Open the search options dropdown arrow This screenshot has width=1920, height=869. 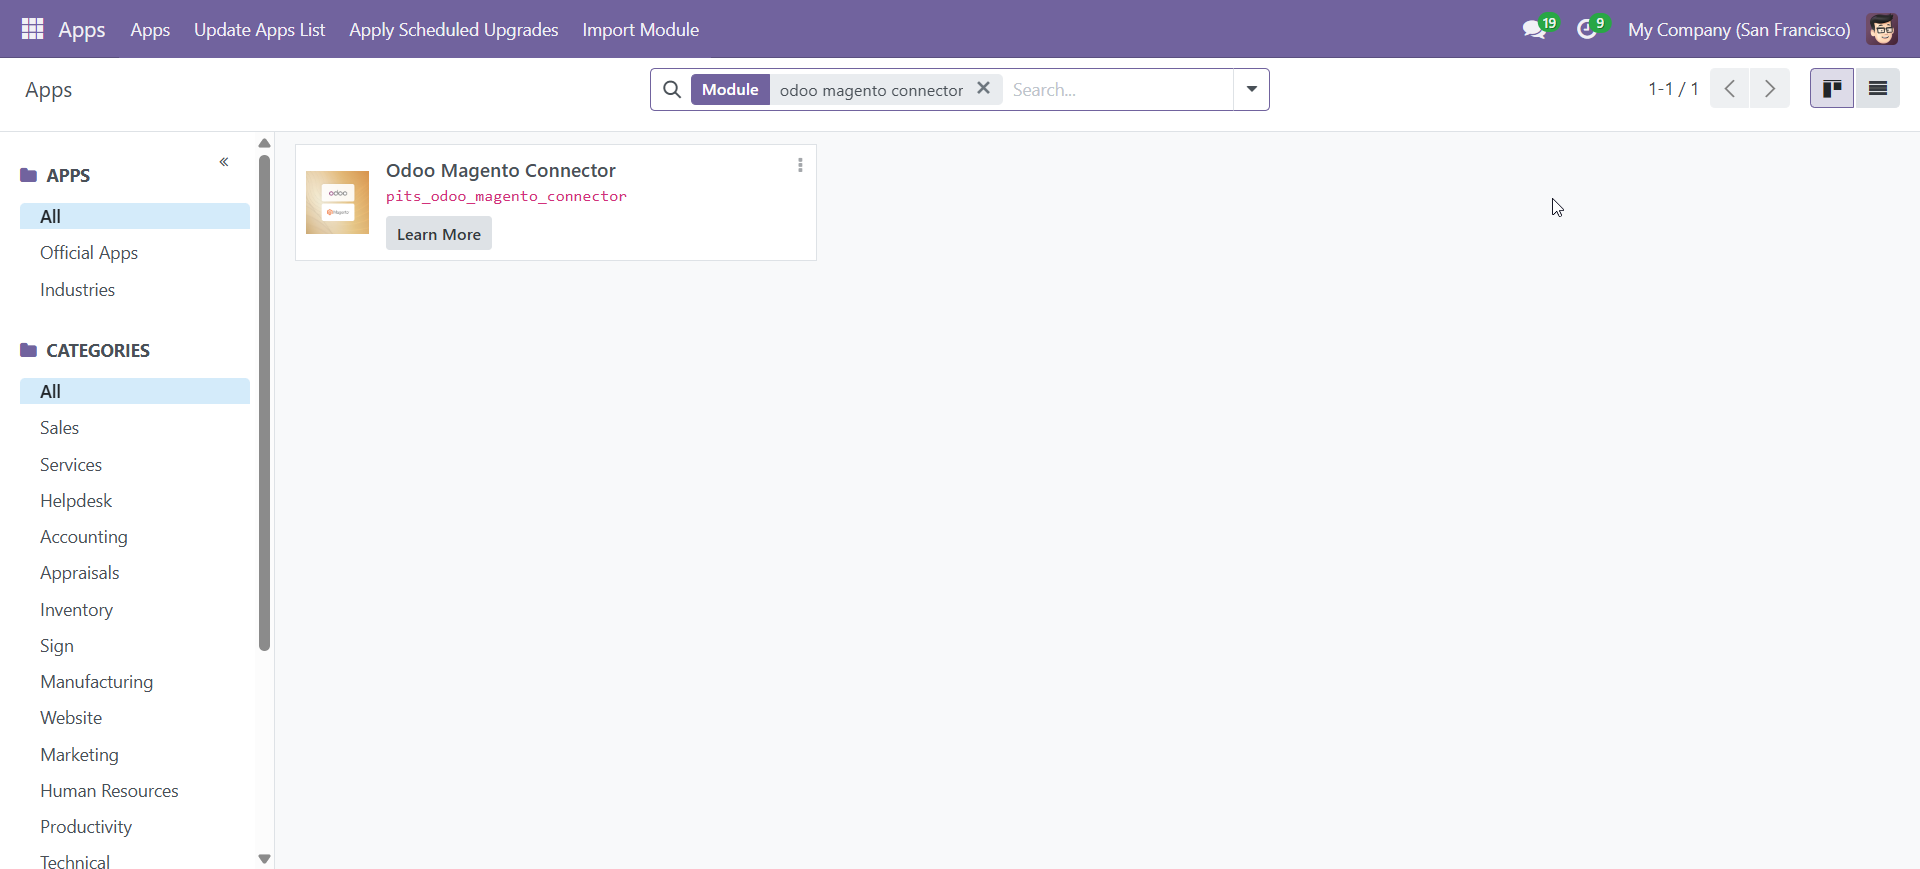1251,90
